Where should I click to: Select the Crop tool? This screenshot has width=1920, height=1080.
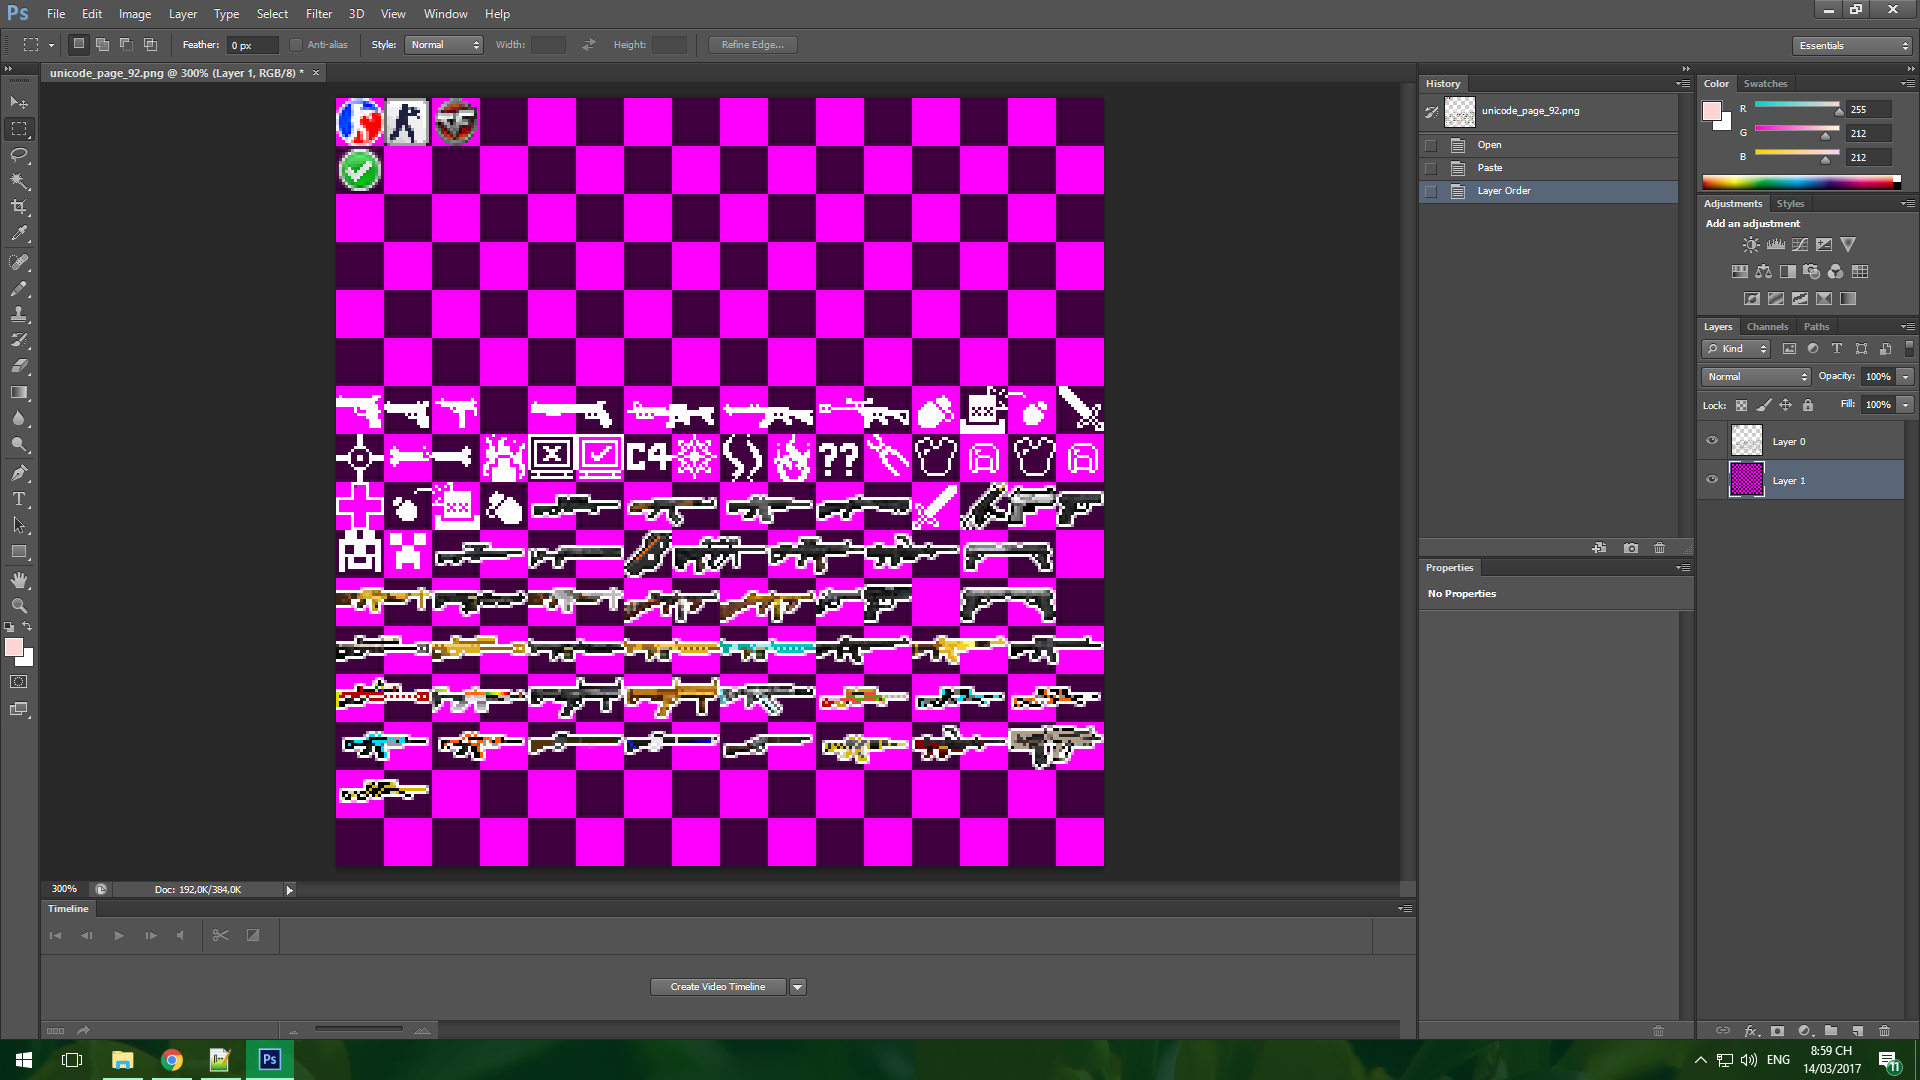(x=19, y=207)
